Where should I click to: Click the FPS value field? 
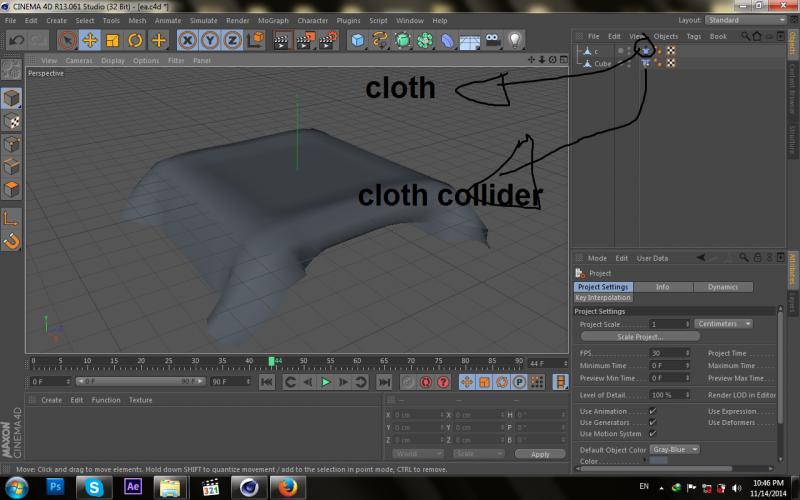669,353
